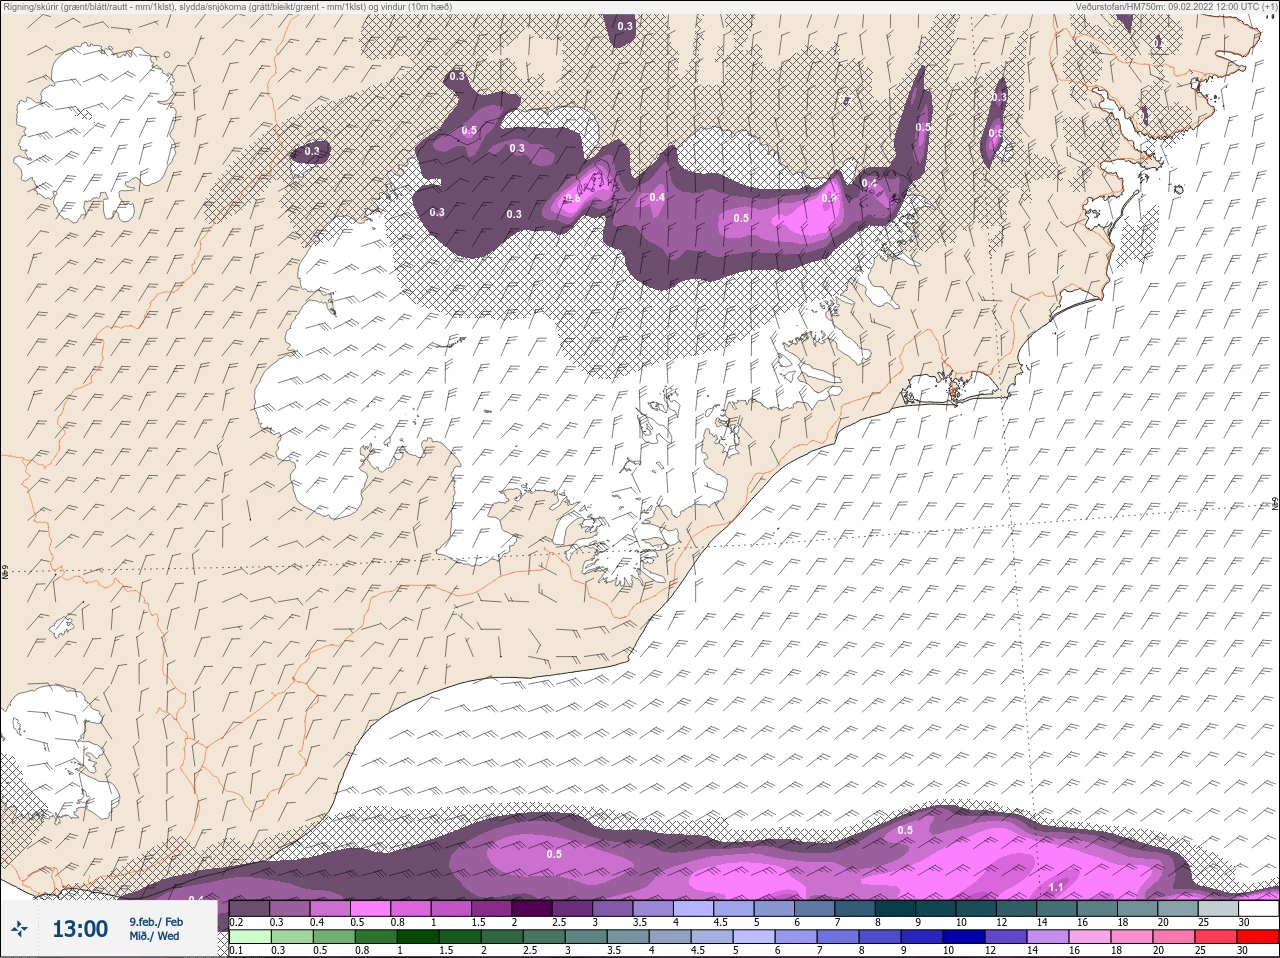Click the 'Mið./ Wed' weekday label
Viewport: 1280px width, 958px height.
(x=154, y=936)
